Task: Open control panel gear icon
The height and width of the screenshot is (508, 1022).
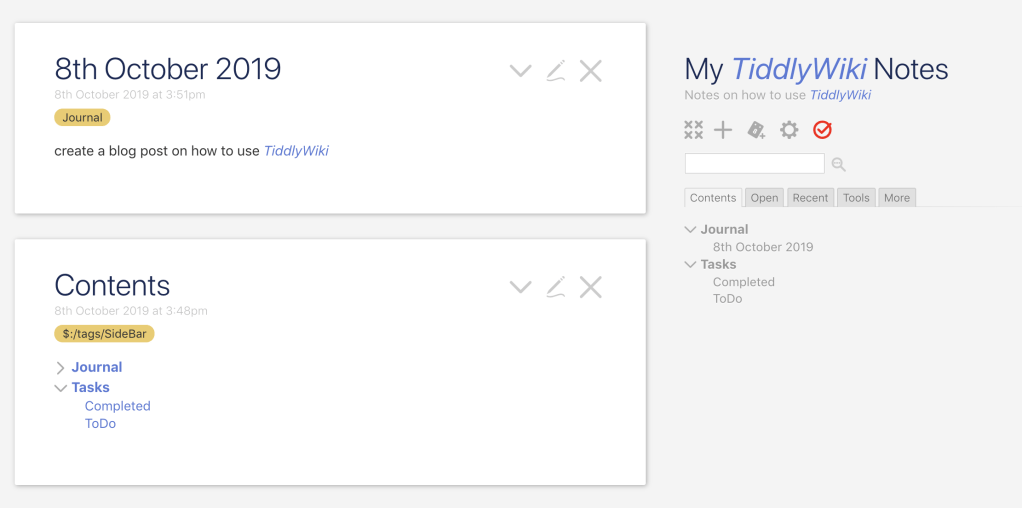Action: (789, 130)
